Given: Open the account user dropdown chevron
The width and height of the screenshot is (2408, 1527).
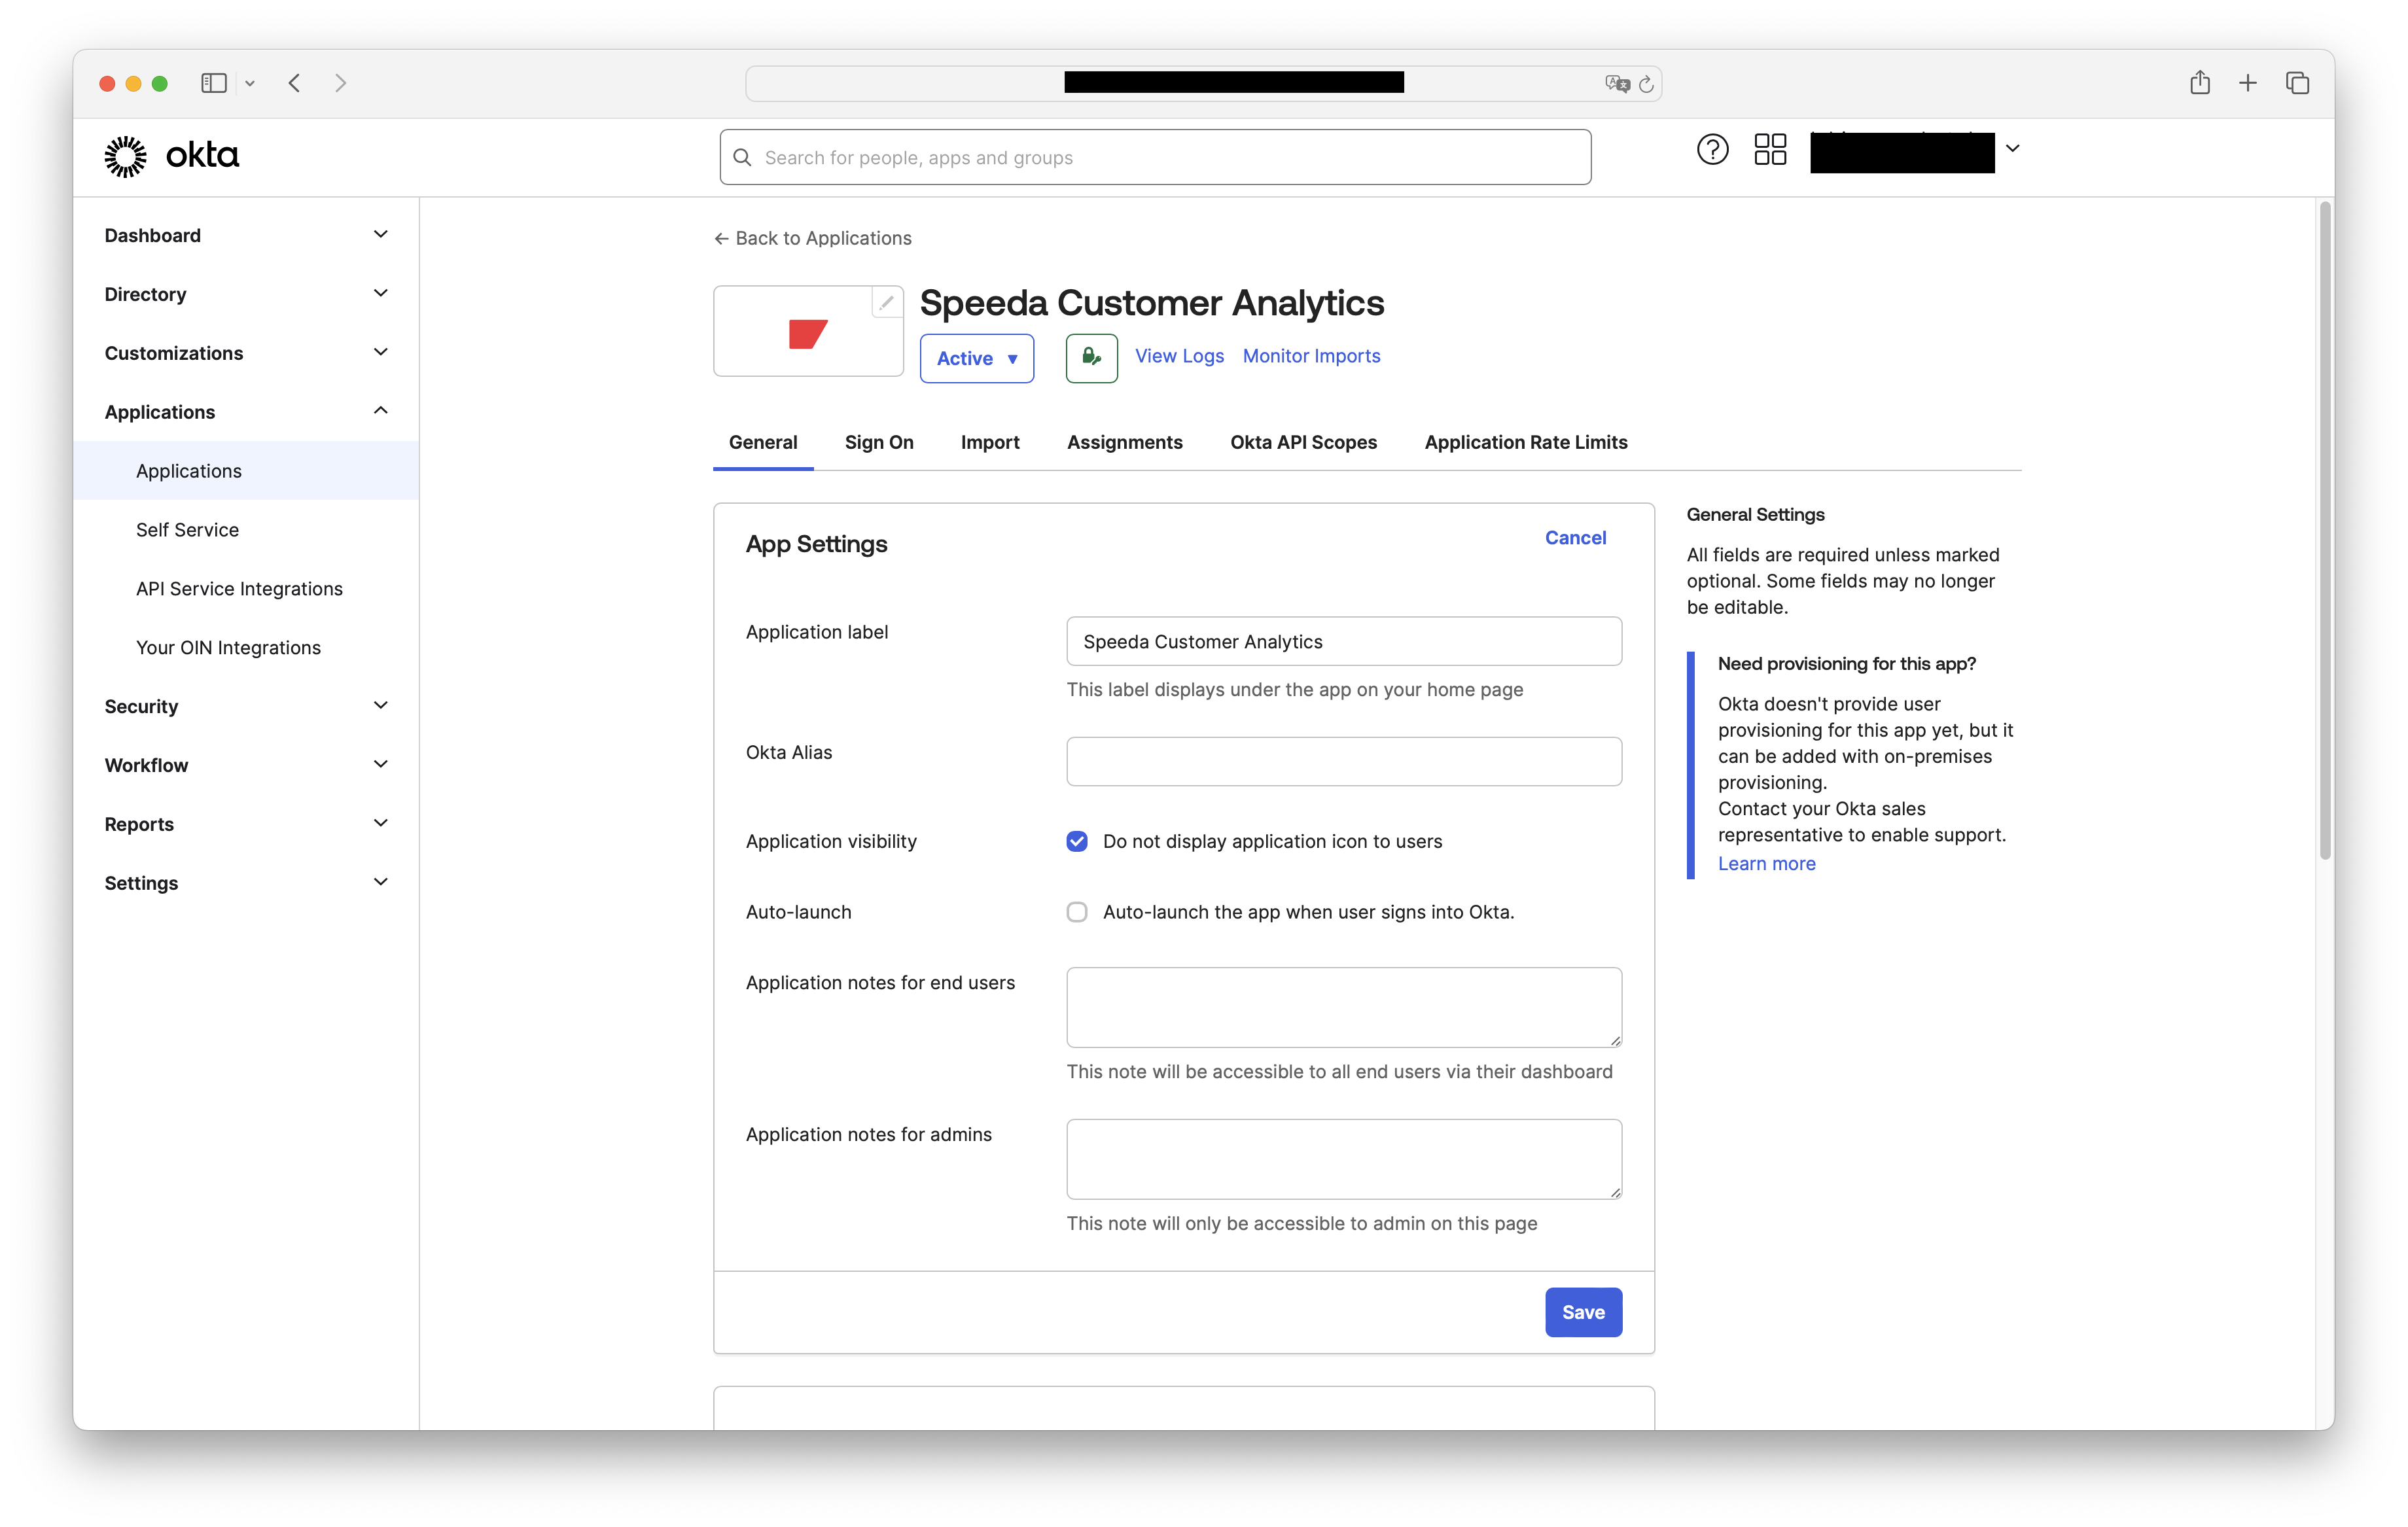Looking at the screenshot, I should [x=2012, y=149].
